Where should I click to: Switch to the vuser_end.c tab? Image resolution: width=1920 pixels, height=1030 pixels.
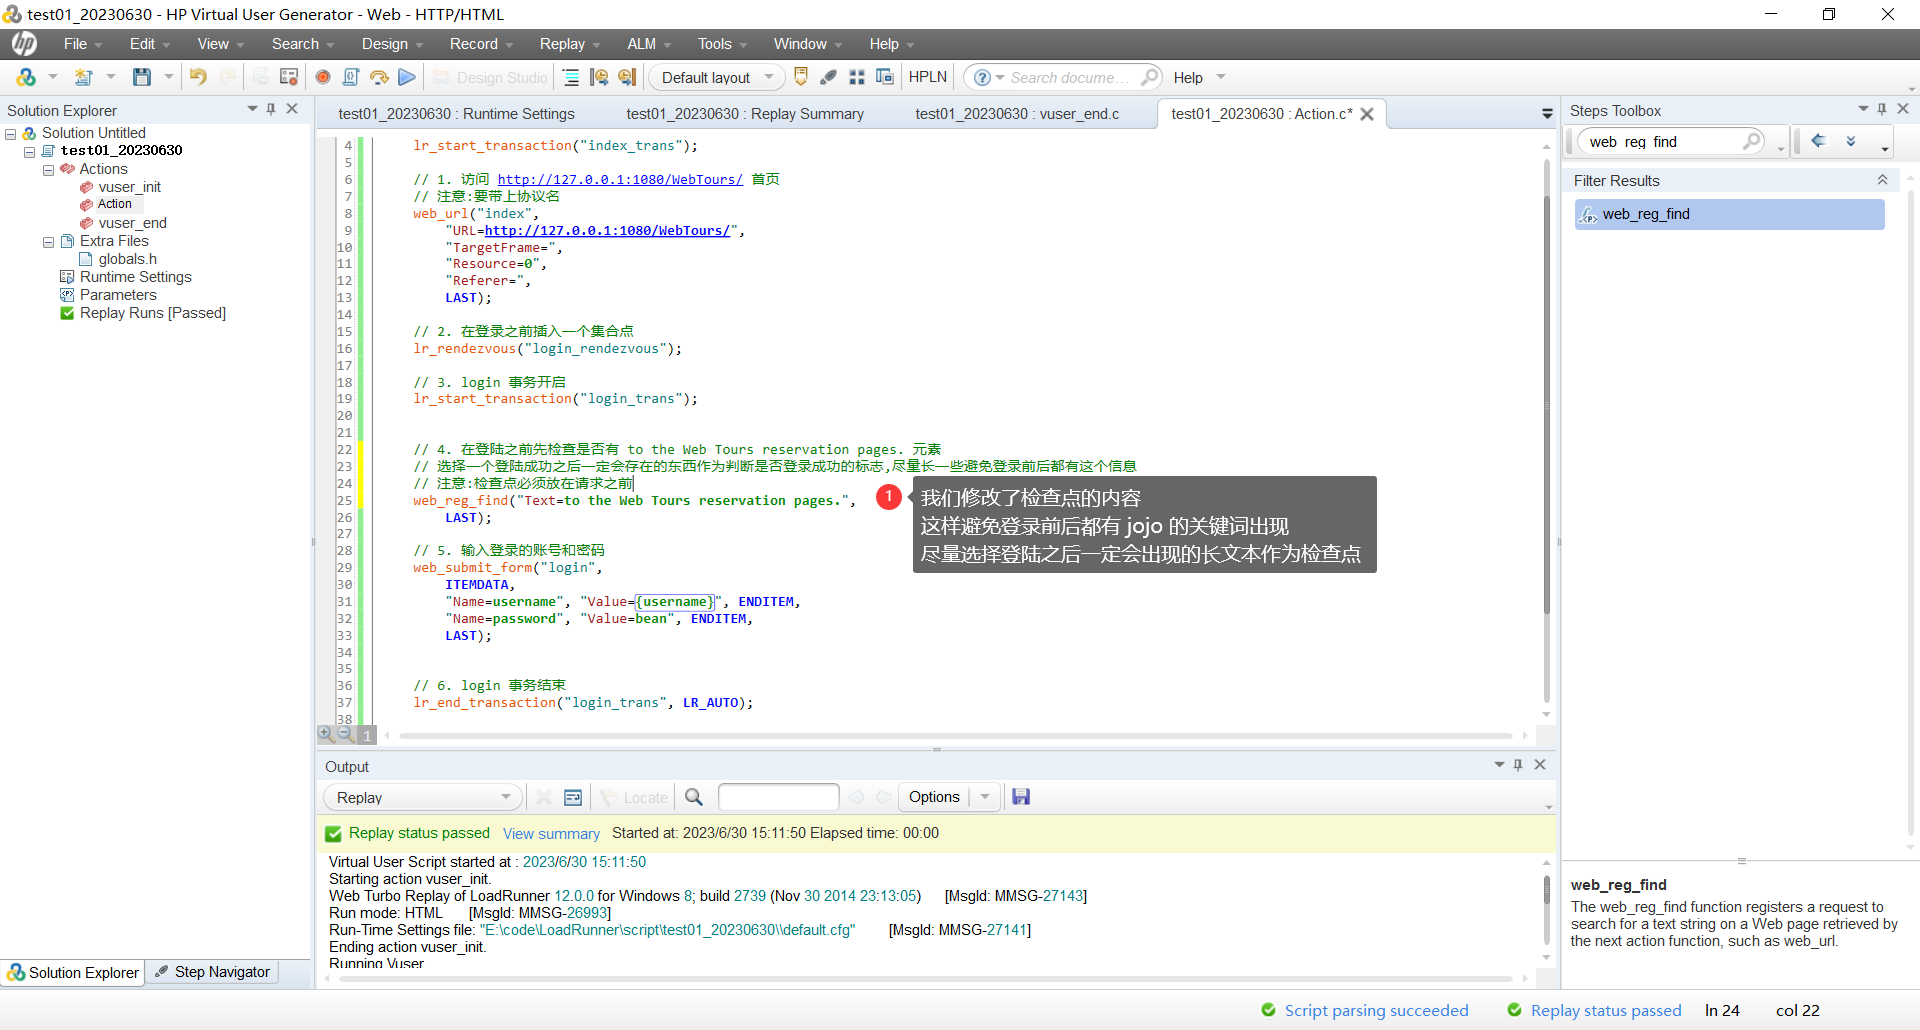point(1017,114)
